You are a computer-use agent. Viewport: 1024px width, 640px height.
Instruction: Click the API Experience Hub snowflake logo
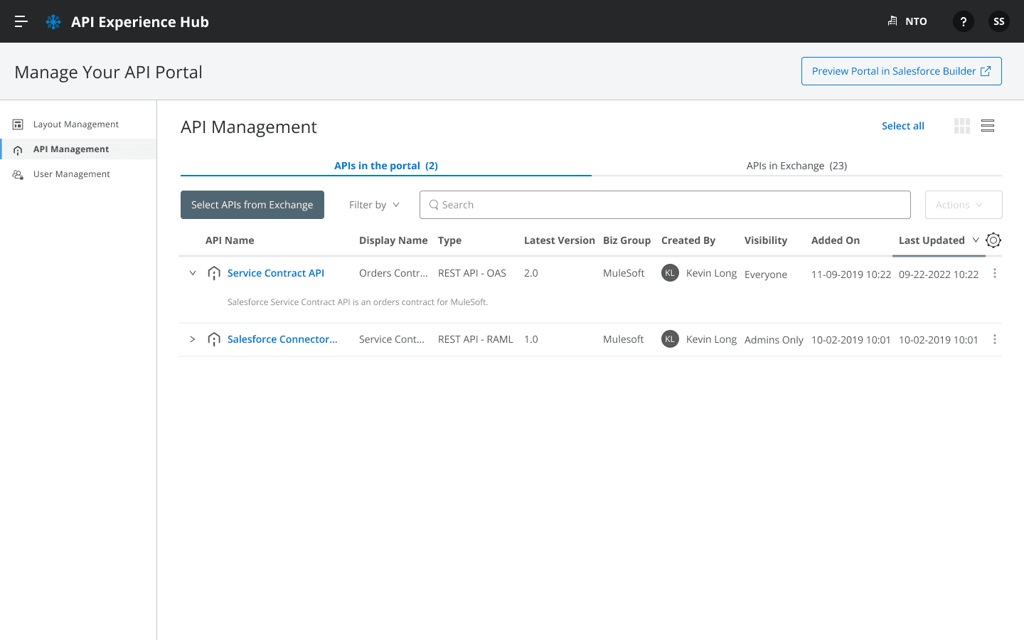point(53,22)
